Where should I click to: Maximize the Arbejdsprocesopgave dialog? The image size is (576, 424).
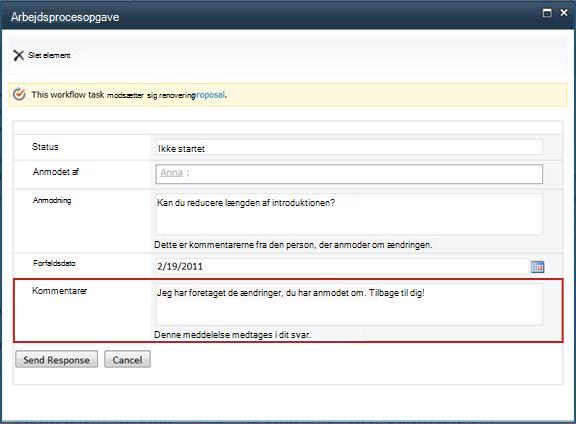click(547, 13)
